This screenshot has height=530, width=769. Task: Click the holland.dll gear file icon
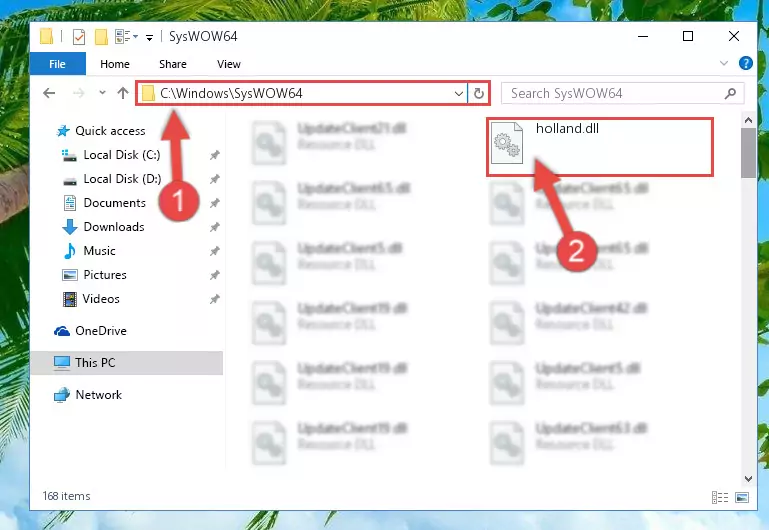[507, 143]
